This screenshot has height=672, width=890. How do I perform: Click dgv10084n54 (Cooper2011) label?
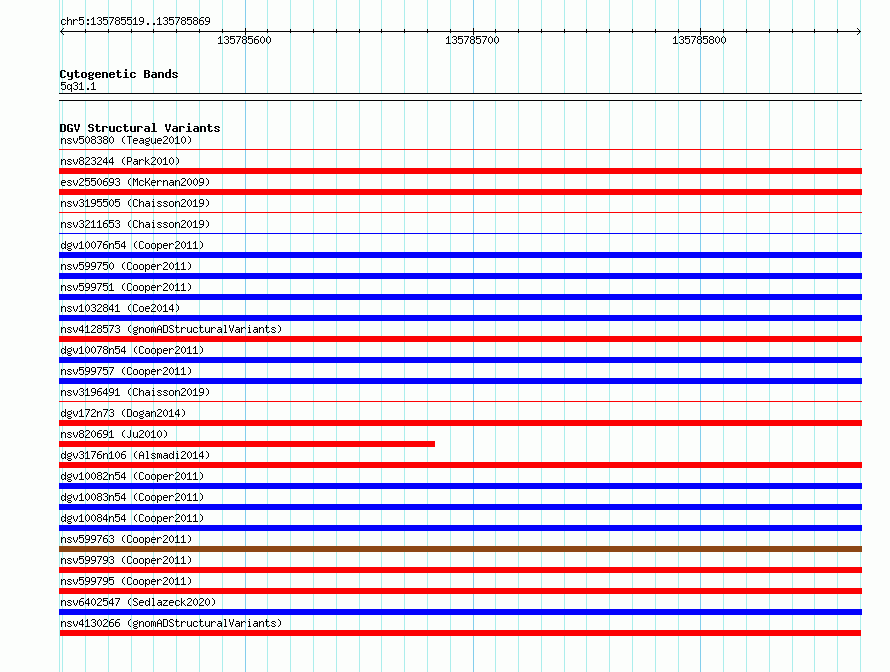[132, 518]
